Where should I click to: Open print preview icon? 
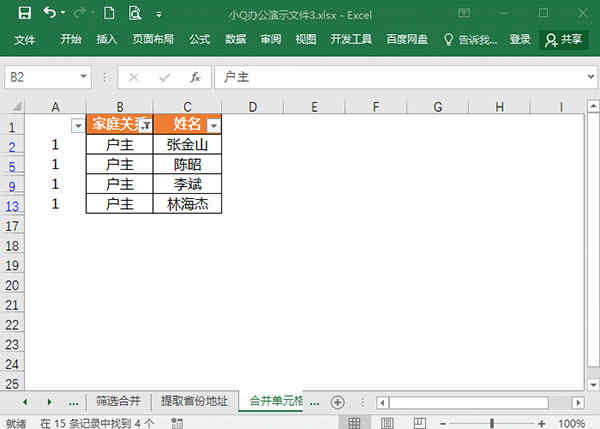point(135,13)
